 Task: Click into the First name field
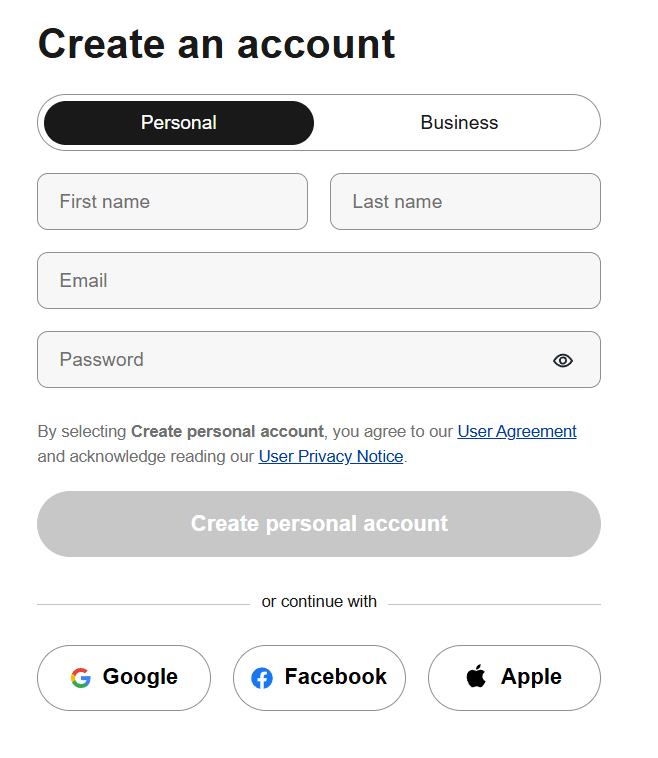[x=172, y=202]
